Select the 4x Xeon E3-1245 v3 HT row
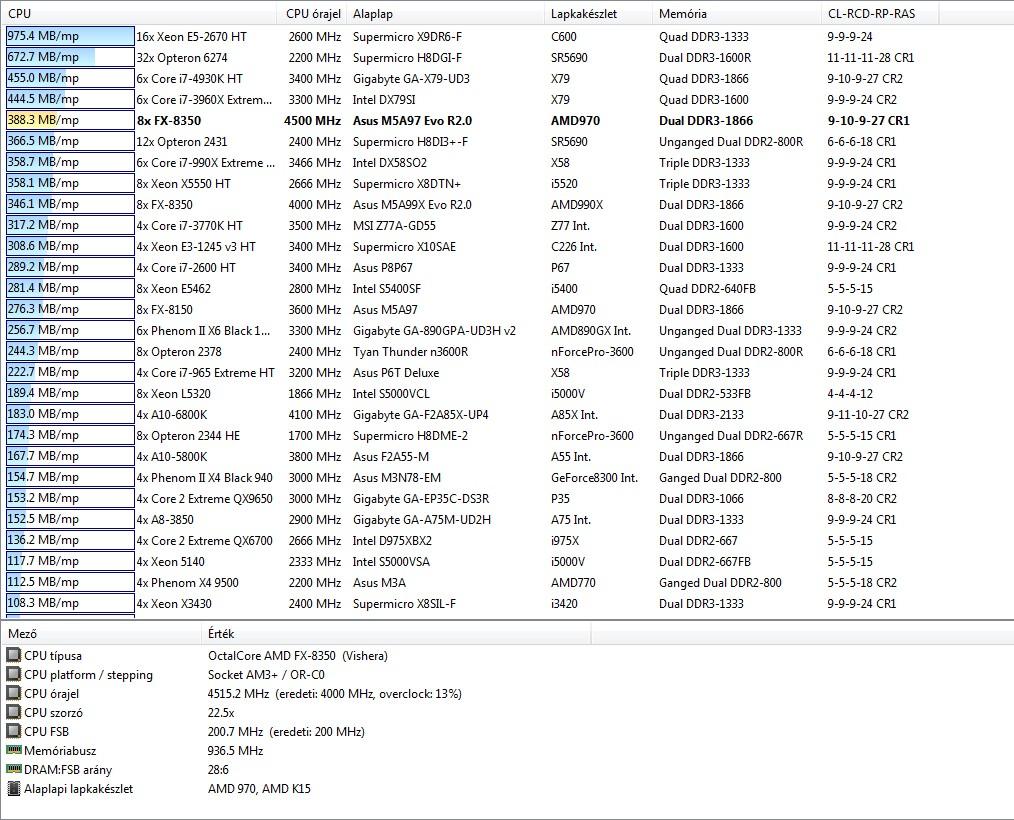The width and height of the screenshot is (1014, 820). 507,247
